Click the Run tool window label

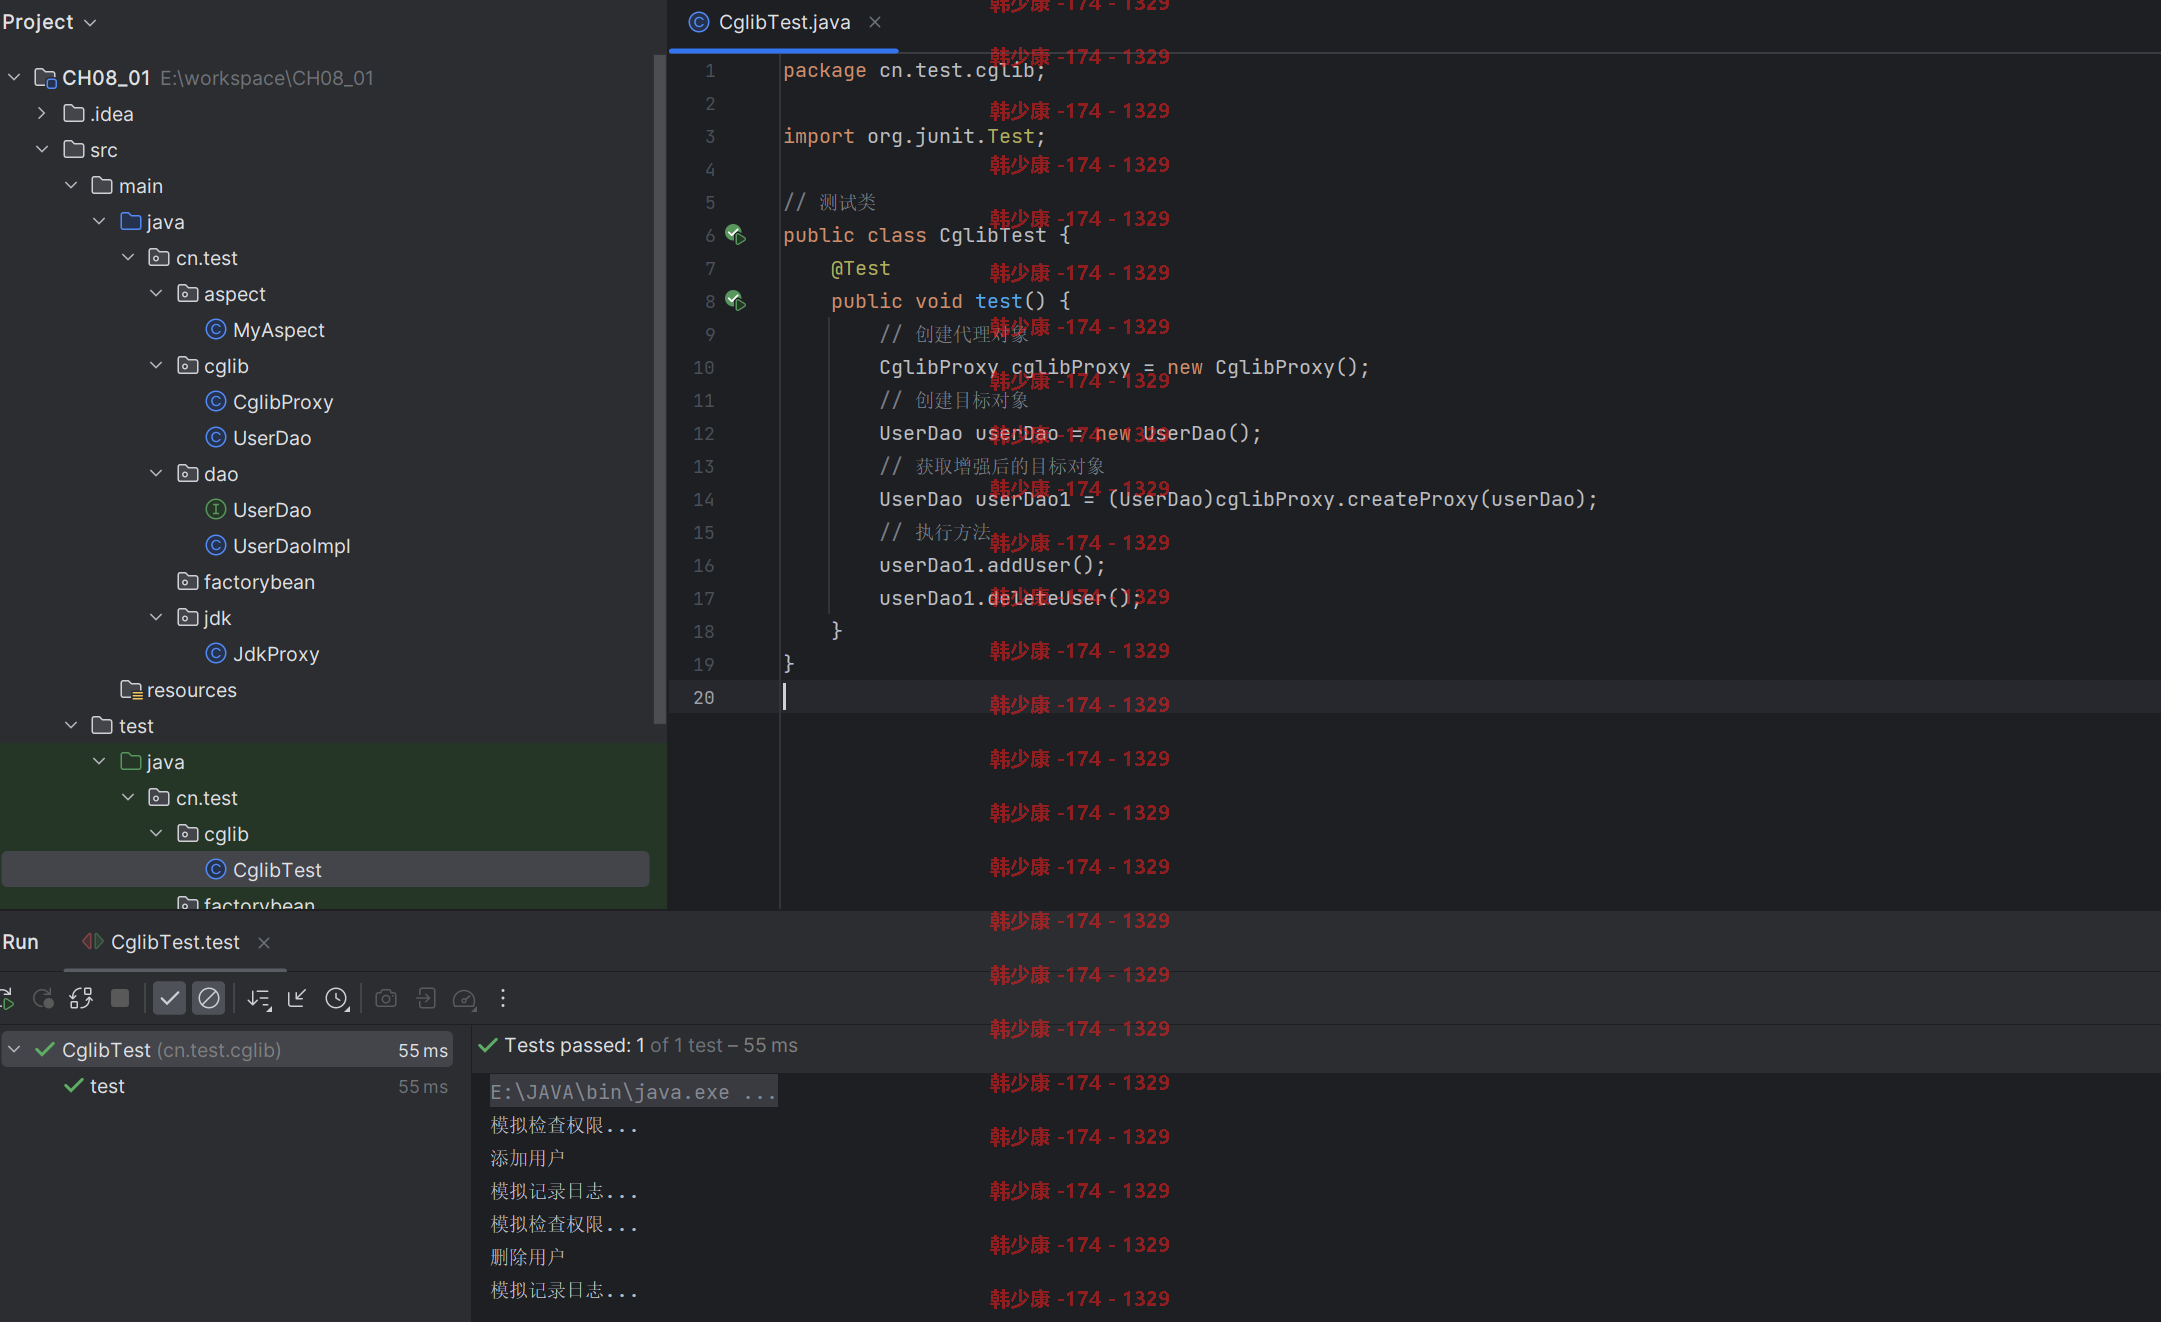click(20, 942)
